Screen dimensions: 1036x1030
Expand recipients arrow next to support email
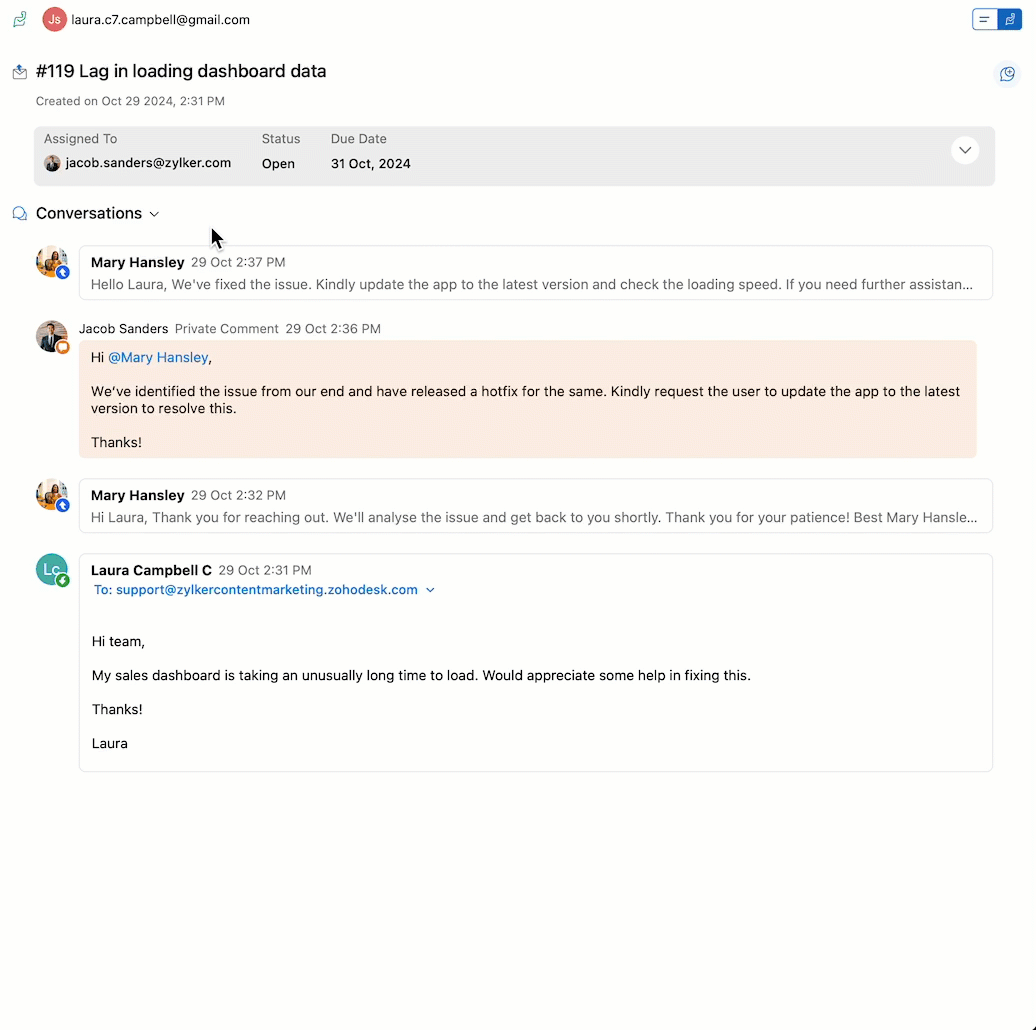coord(430,590)
